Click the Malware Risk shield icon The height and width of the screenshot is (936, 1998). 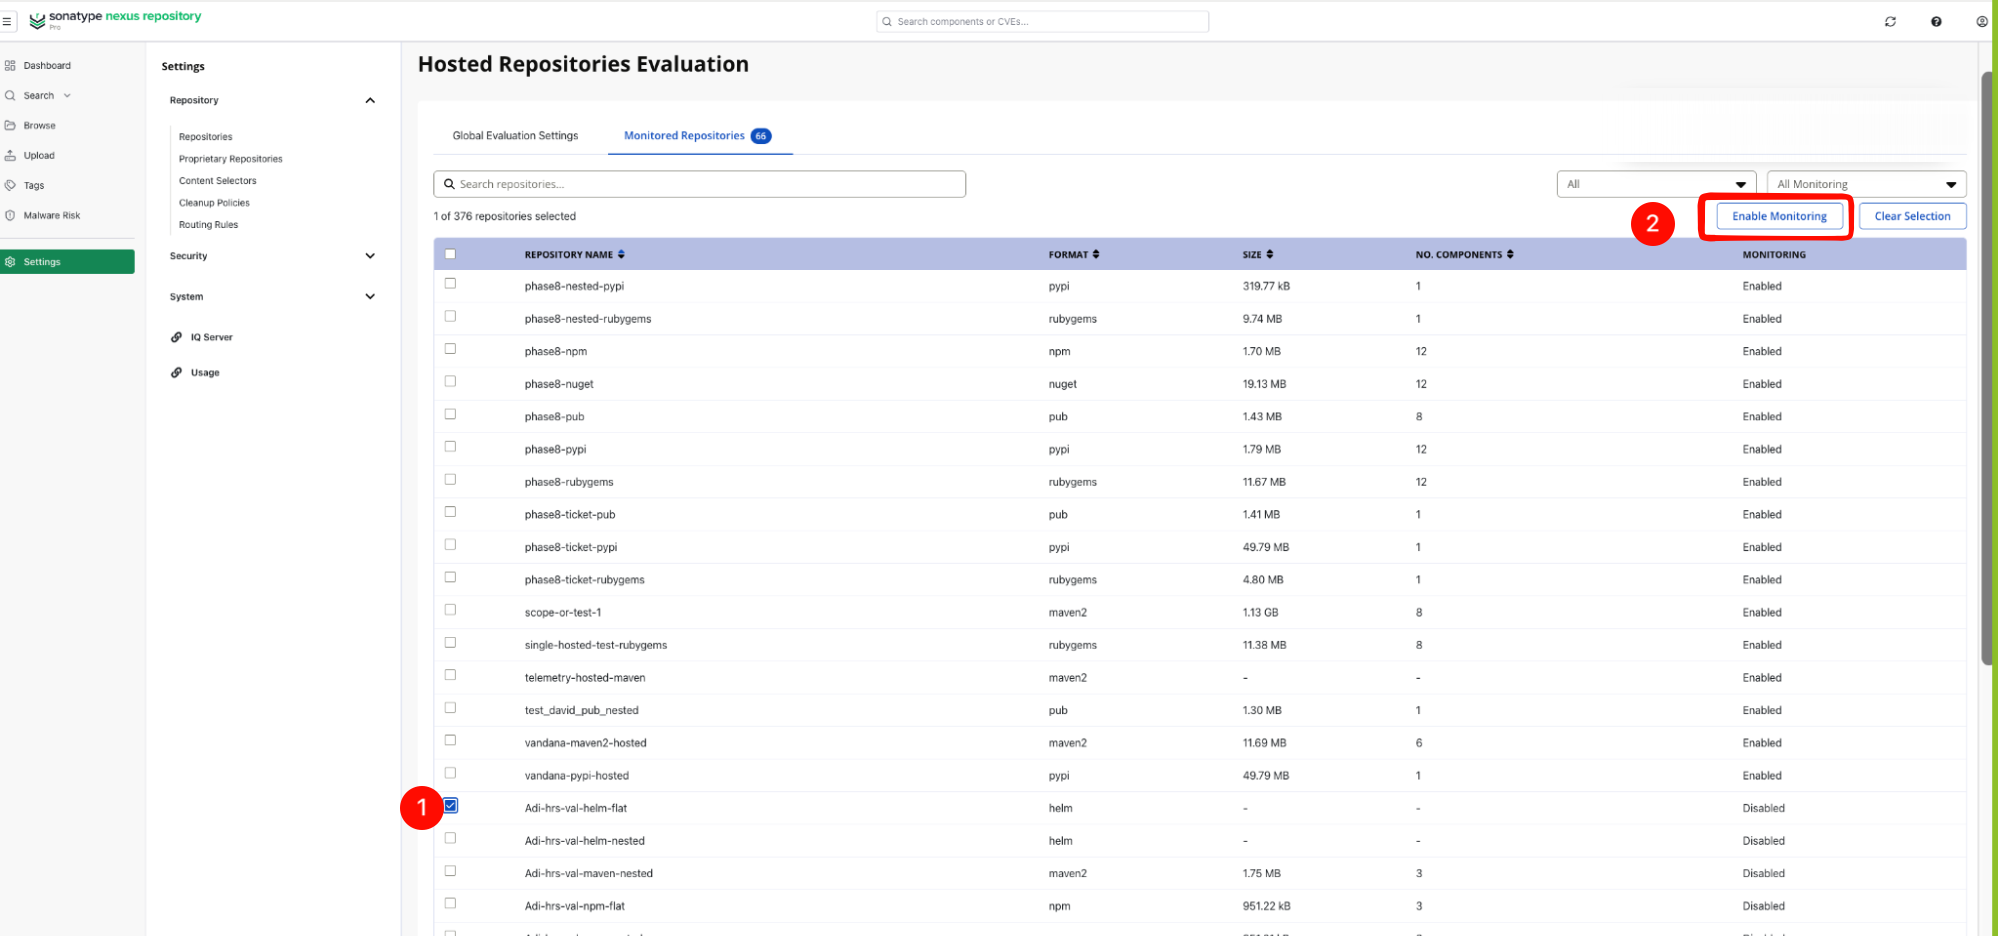[10, 216]
